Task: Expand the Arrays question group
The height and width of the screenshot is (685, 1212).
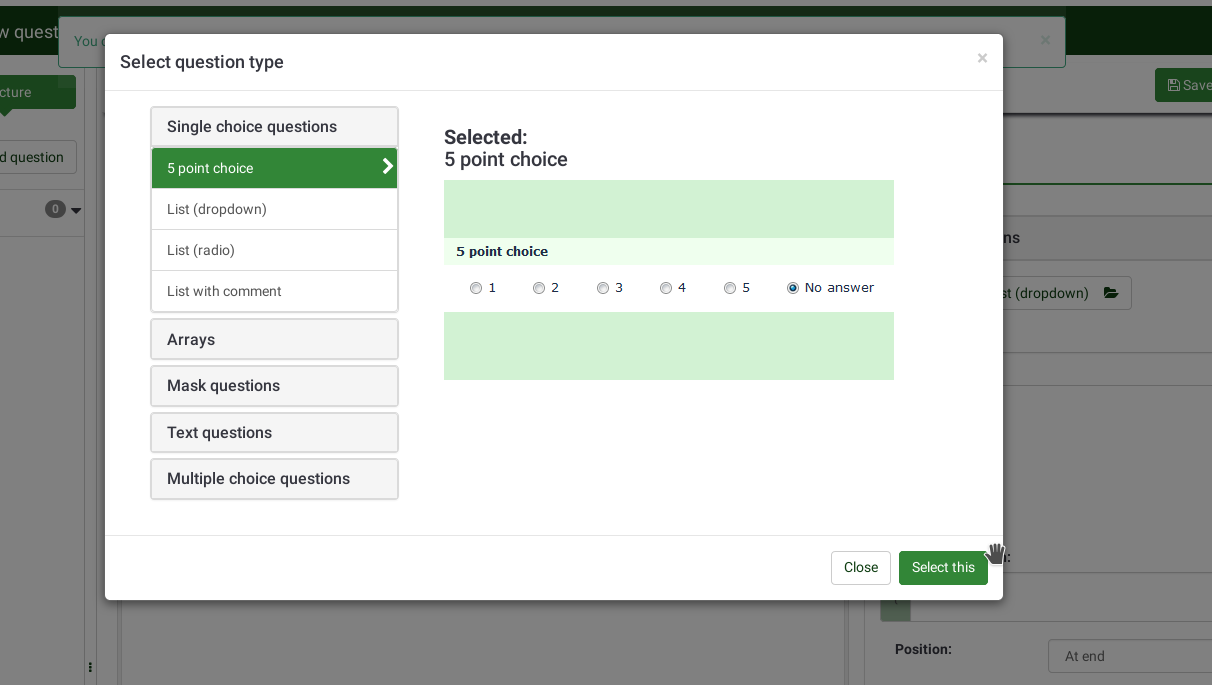Action: [274, 340]
